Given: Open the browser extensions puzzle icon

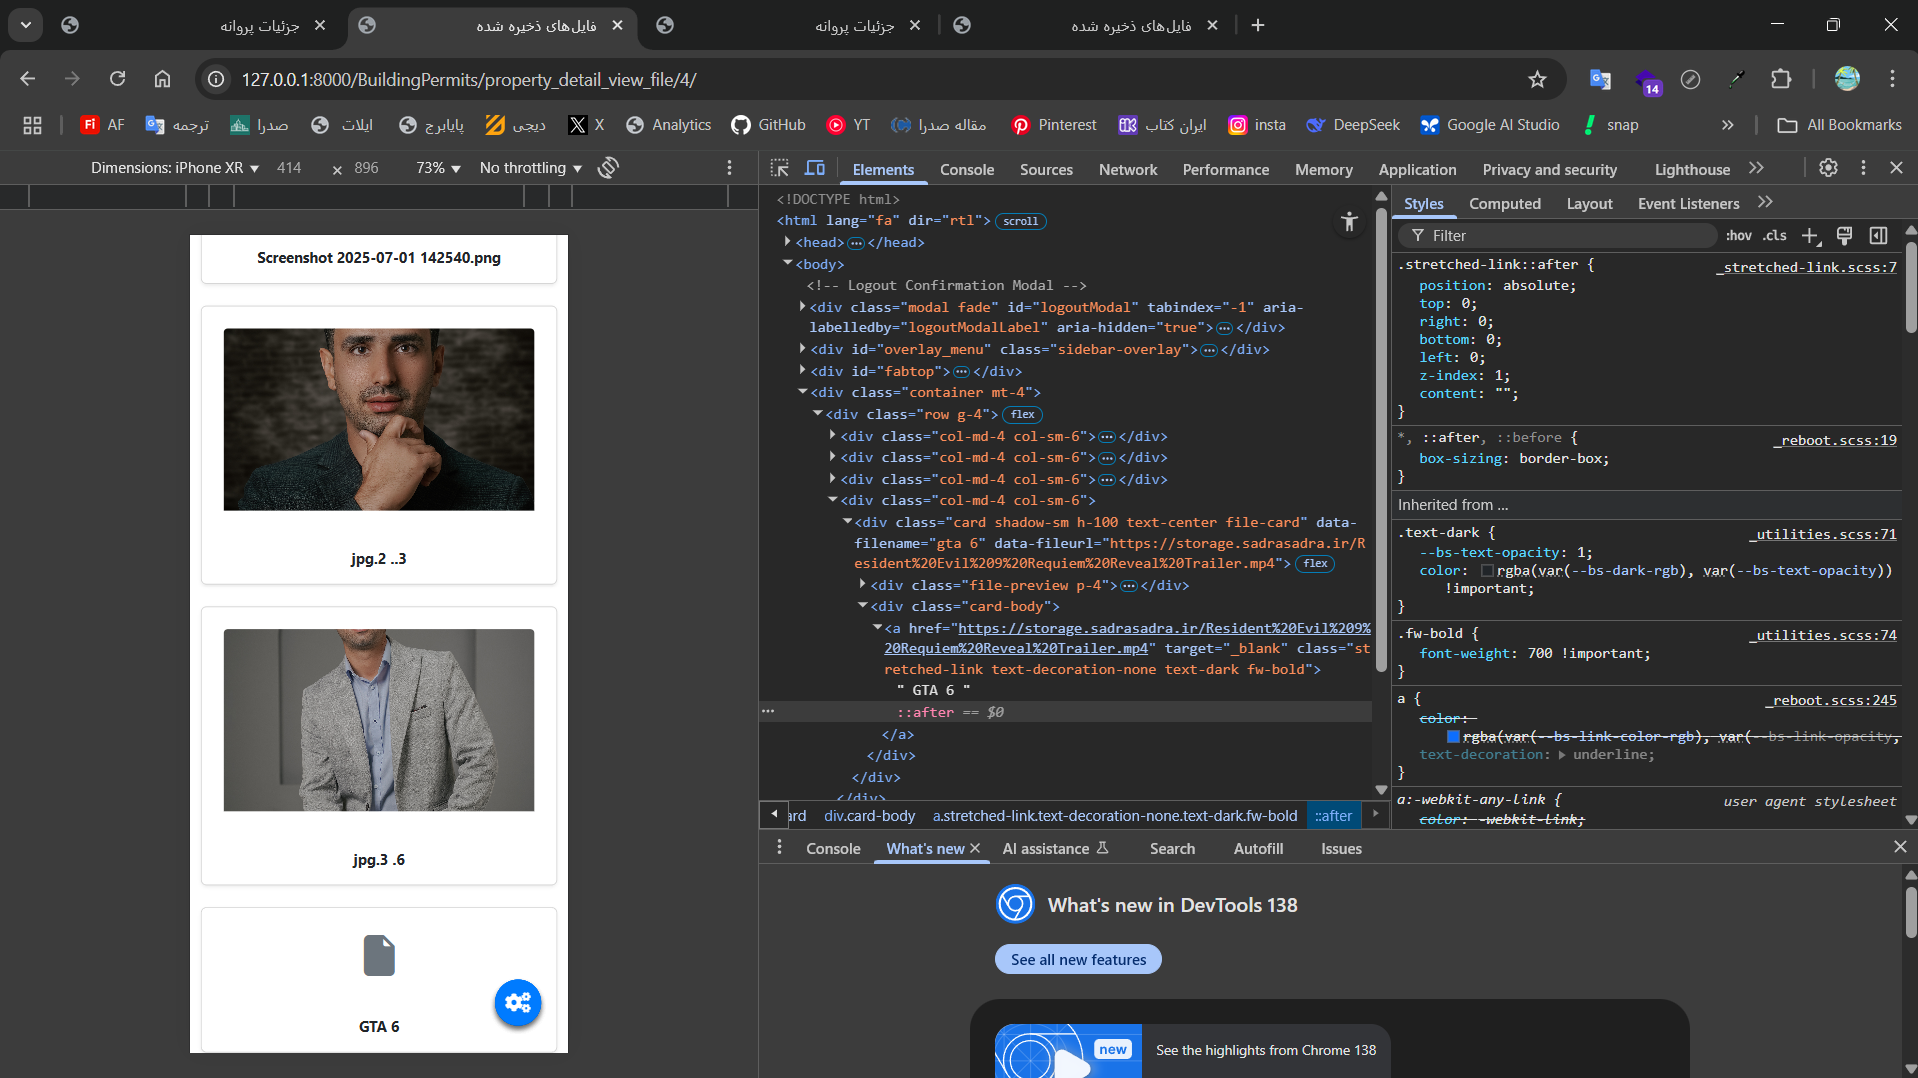Looking at the screenshot, I should coord(1781,80).
